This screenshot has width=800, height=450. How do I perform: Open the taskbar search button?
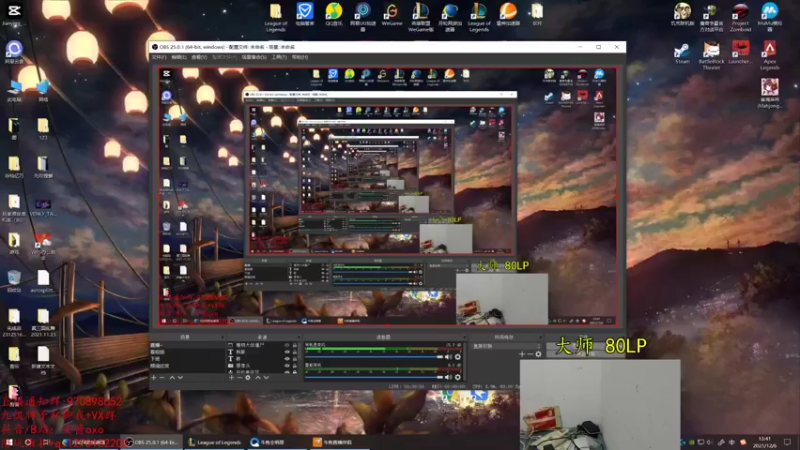tap(28, 442)
